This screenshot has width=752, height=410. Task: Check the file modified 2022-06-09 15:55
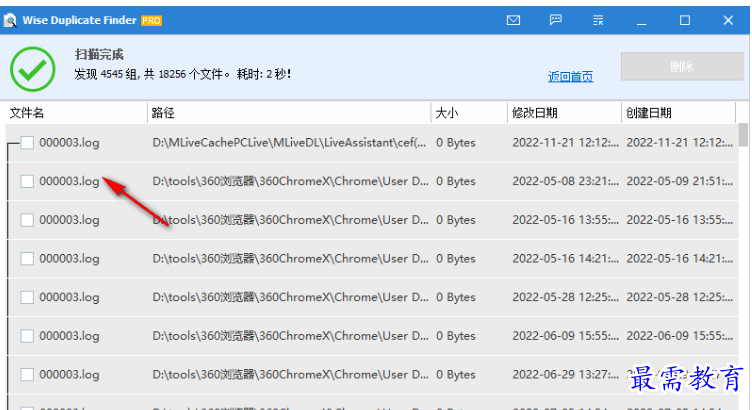coord(27,336)
